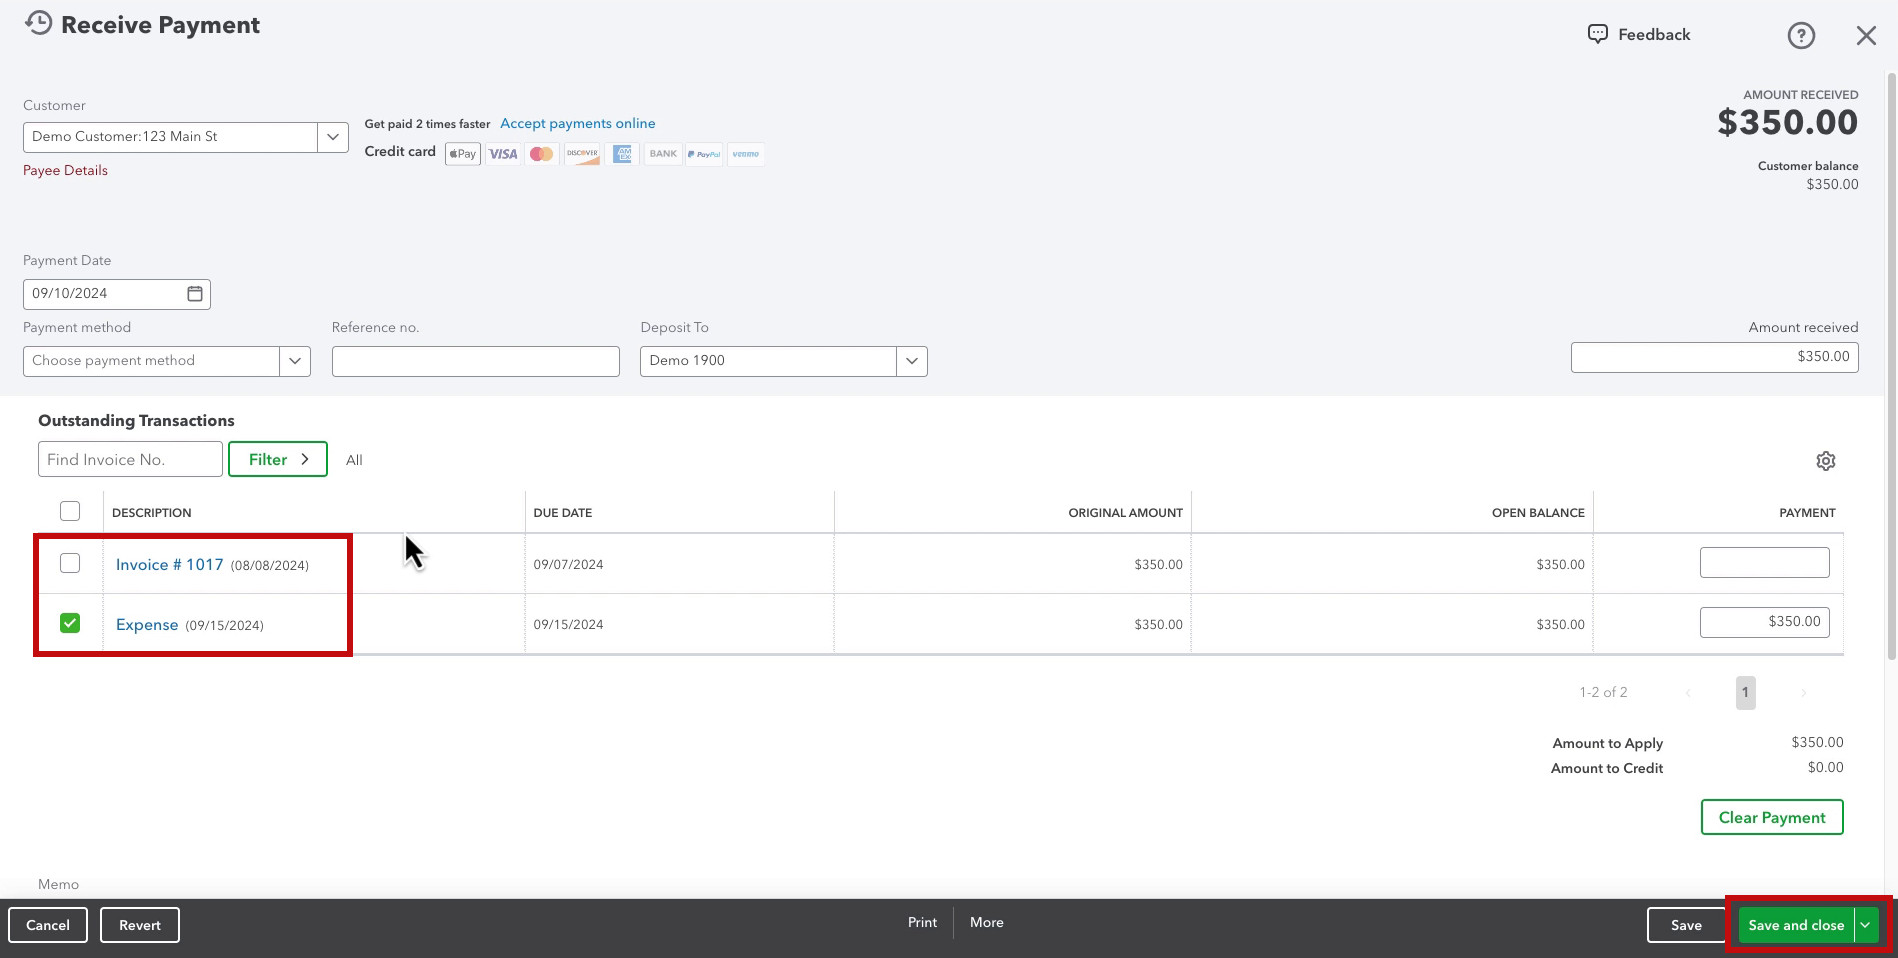Viewport: 1898px width, 958px height.
Task: Open the Feedback chat icon
Action: click(x=1598, y=34)
